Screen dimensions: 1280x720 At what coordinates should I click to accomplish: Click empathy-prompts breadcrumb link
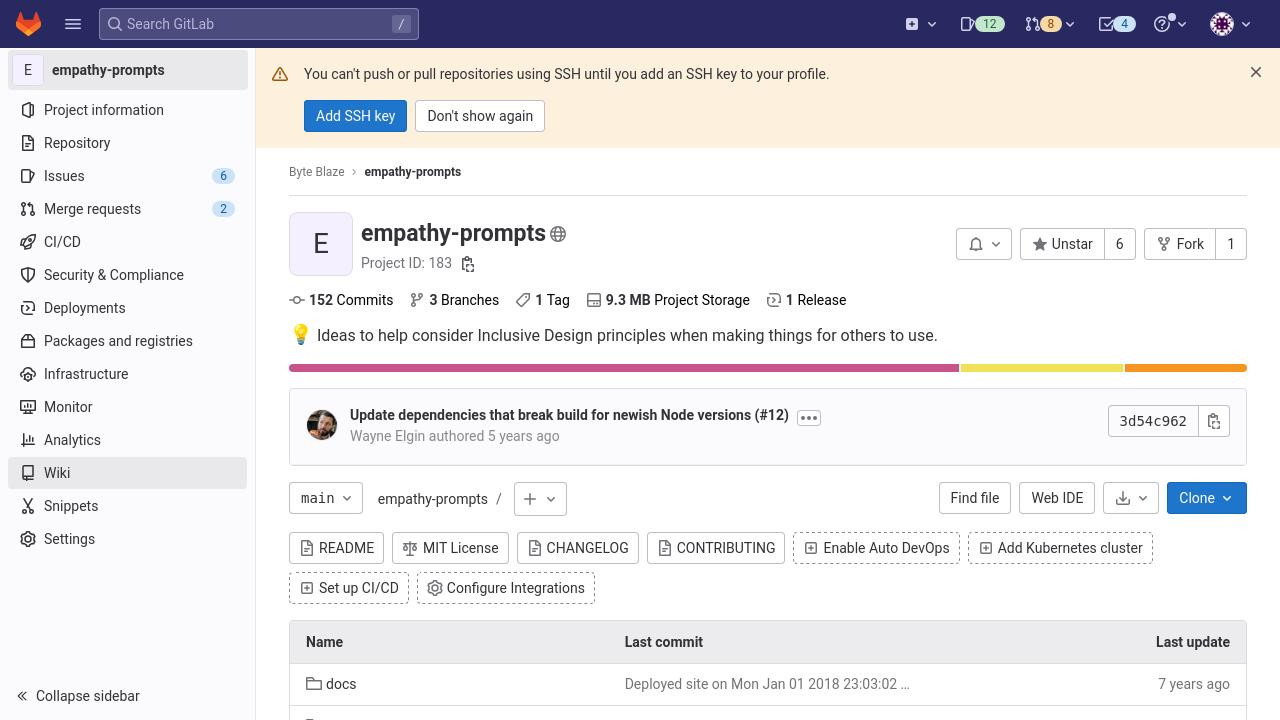[x=412, y=172]
